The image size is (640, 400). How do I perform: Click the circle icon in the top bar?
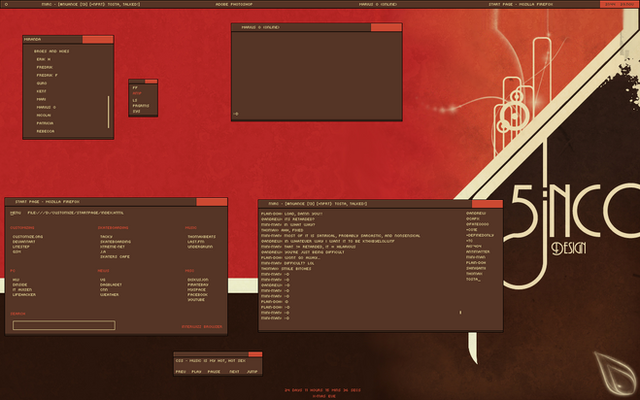(x=6, y=4)
